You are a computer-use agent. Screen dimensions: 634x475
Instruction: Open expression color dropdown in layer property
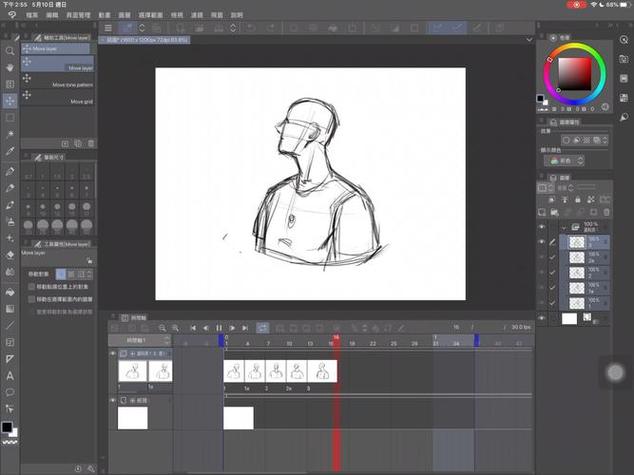(x=566, y=161)
